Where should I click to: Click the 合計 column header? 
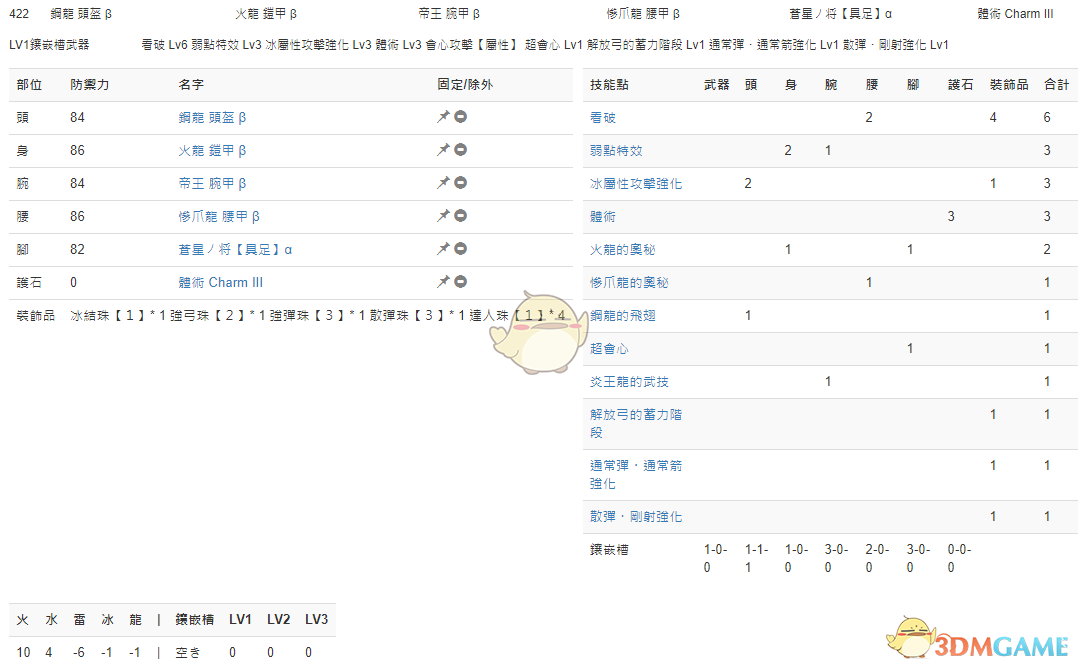click(1056, 85)
